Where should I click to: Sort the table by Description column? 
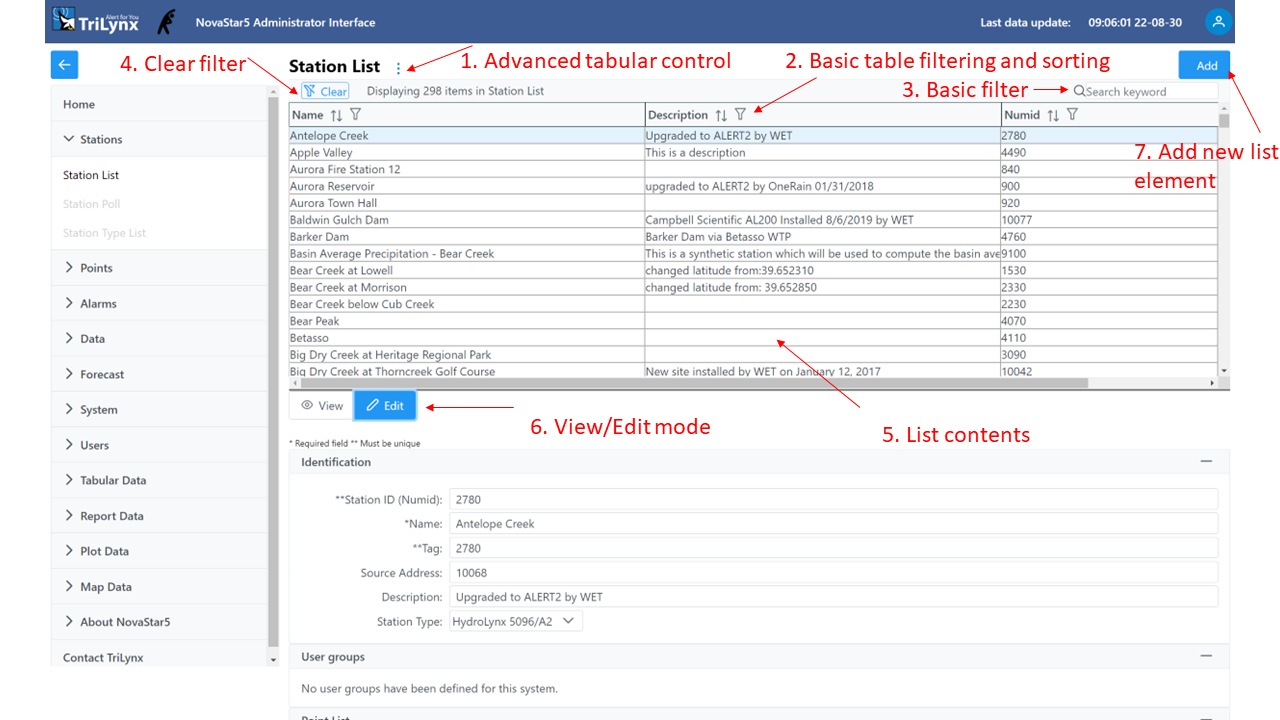click(721, 115)
